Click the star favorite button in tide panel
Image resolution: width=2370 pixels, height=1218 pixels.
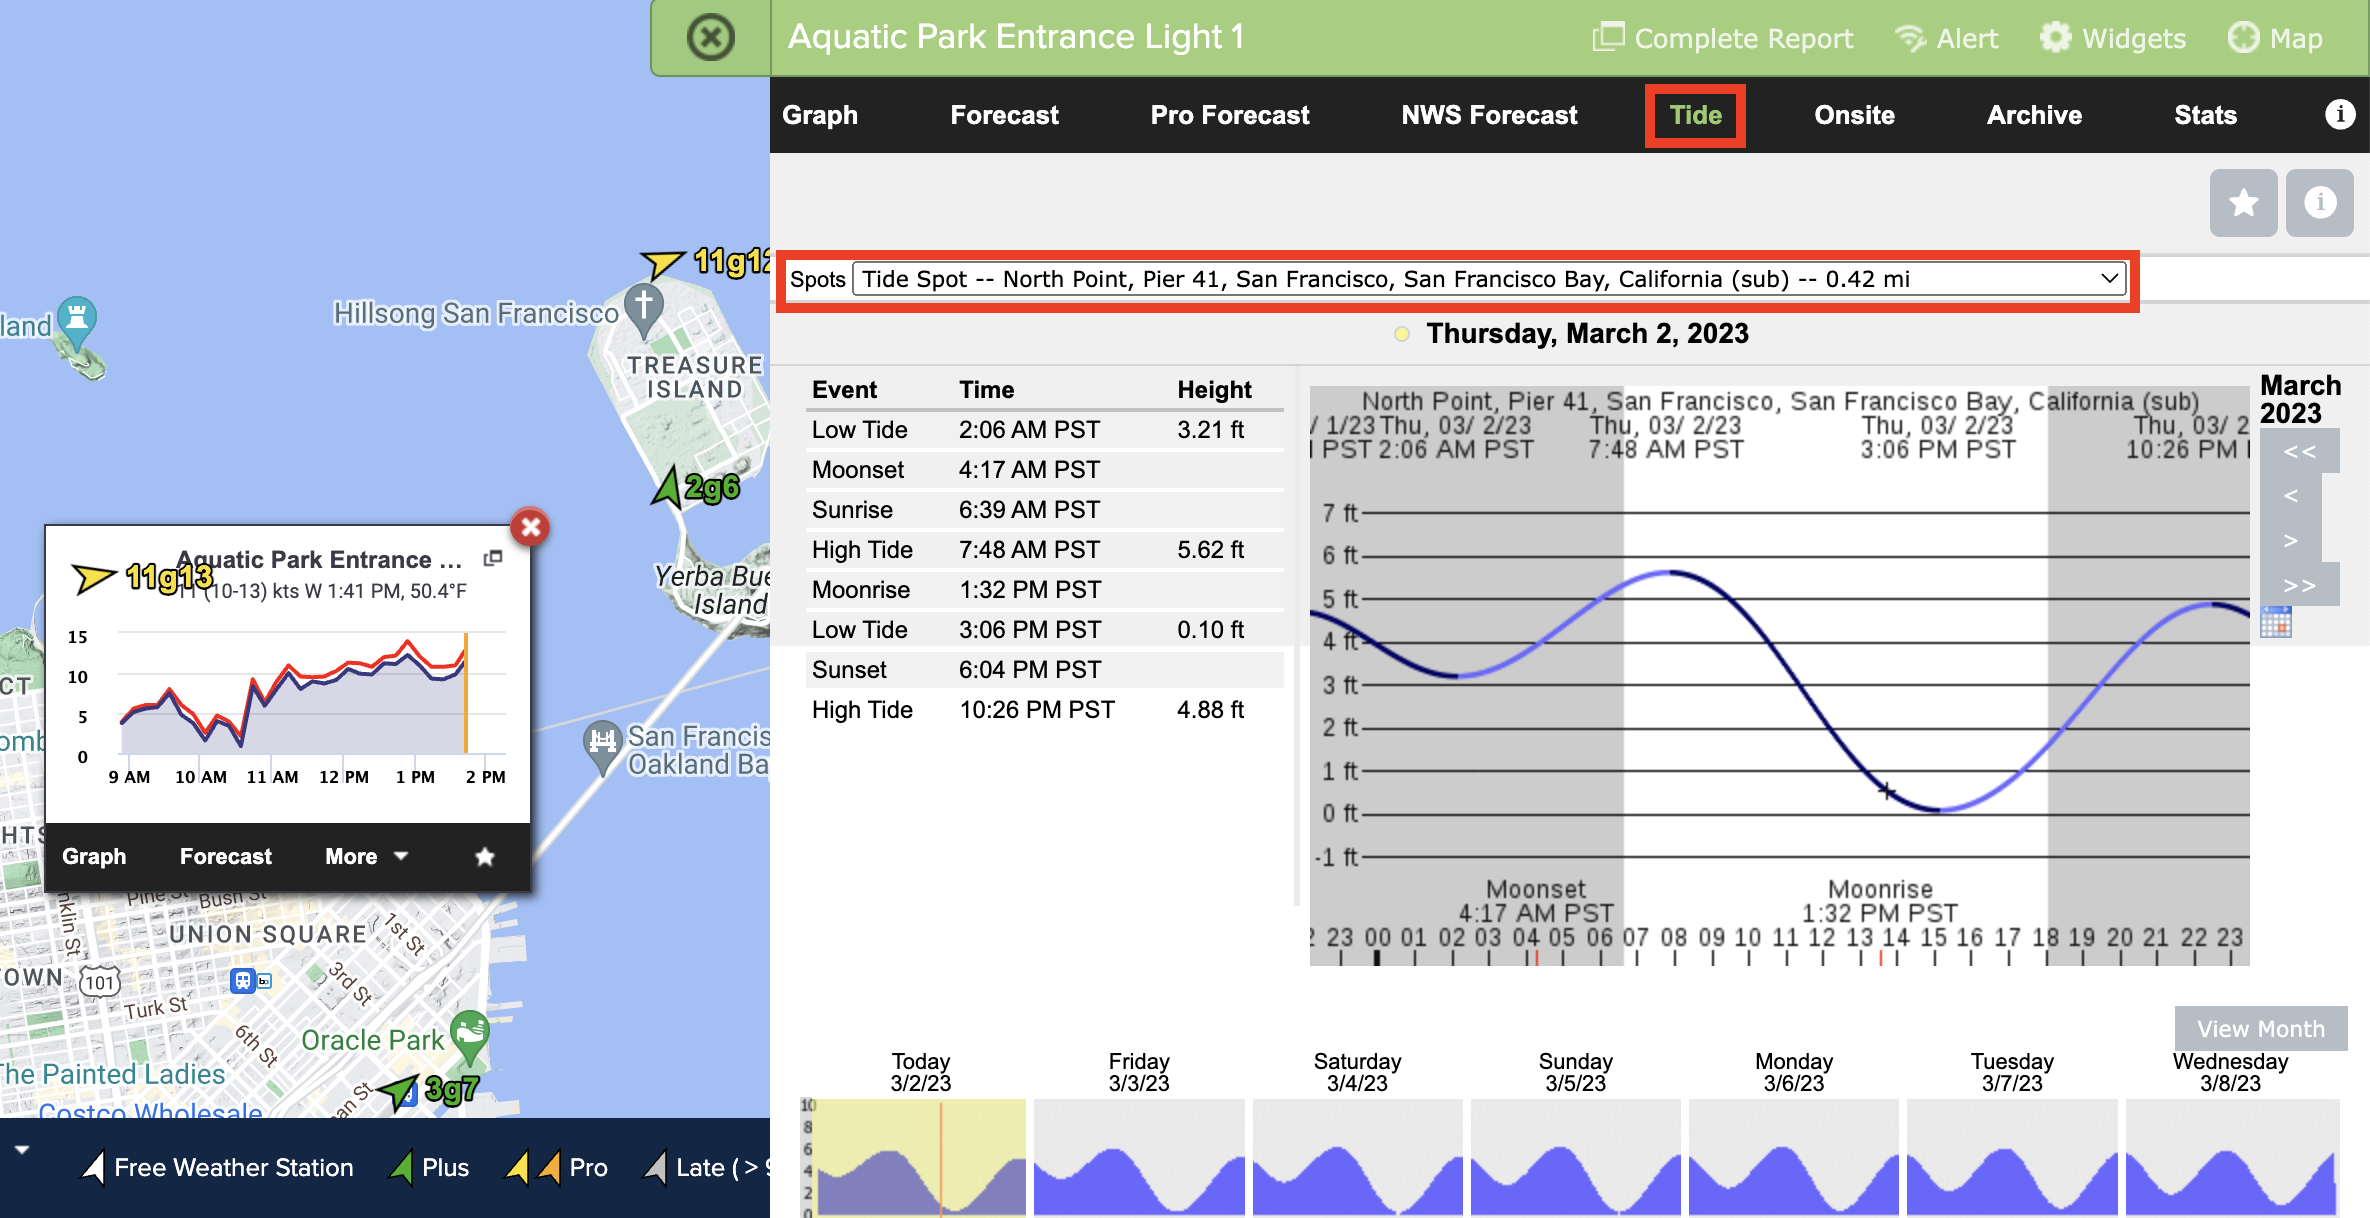click(2243, 203)
